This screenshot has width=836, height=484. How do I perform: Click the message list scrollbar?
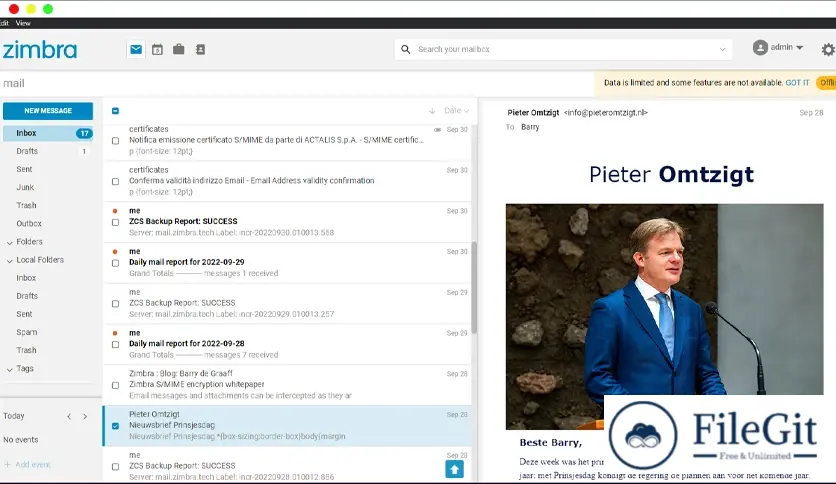(x=474, y=287)
